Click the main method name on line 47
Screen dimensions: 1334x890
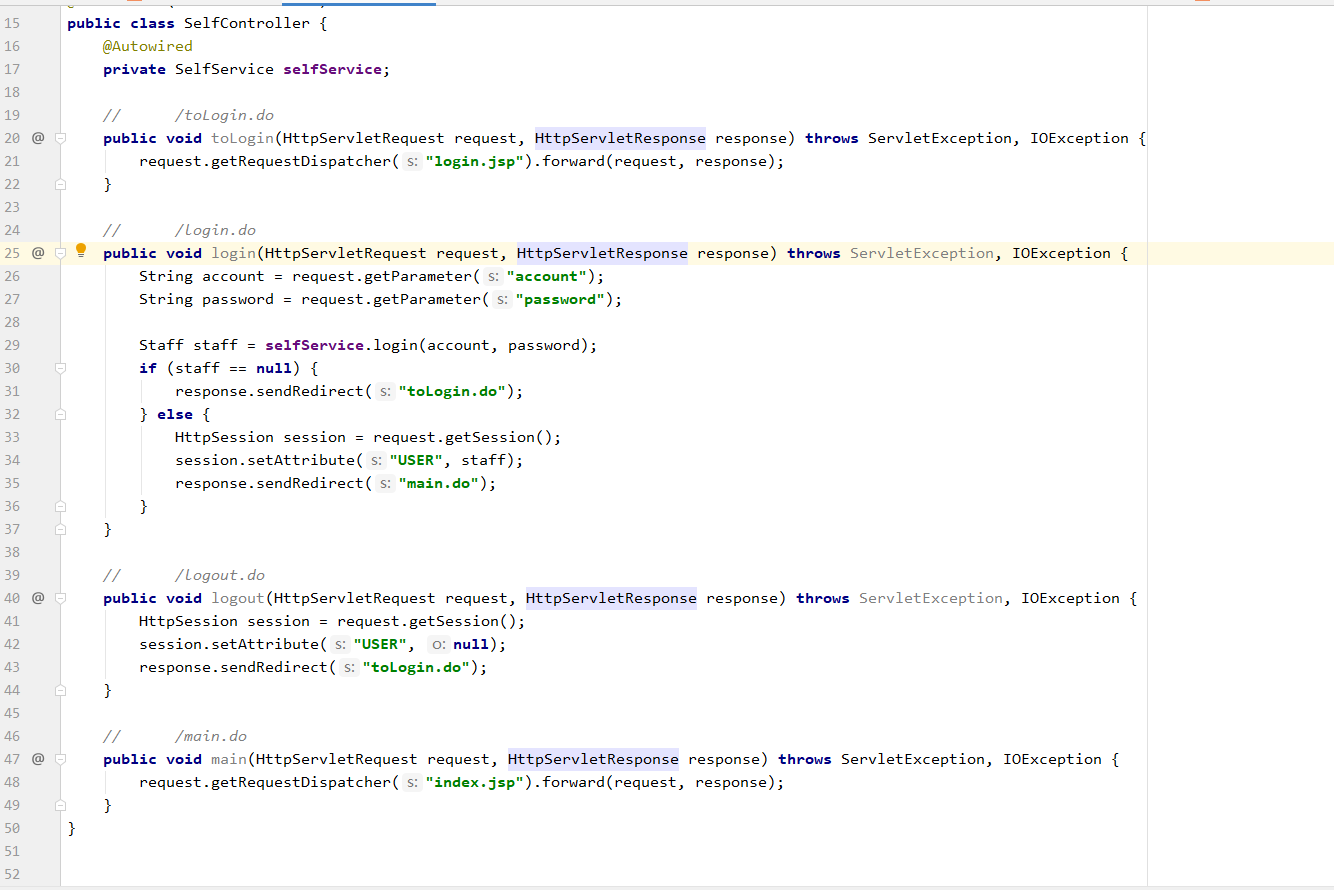point(229,759)
